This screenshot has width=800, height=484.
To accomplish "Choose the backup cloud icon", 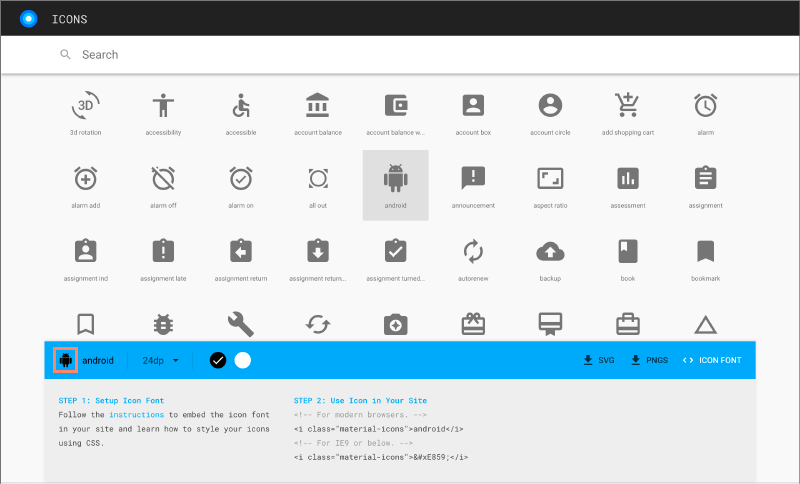I will click(x=550, y=252).
